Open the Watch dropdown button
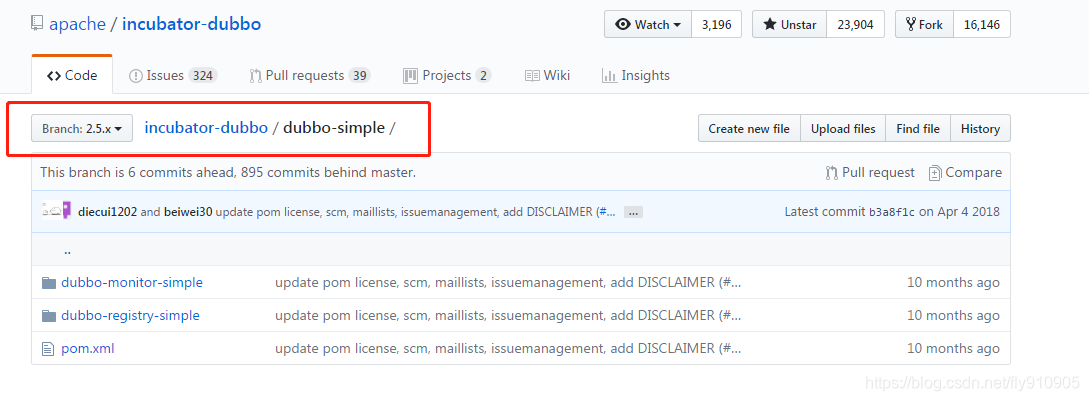Image resolution: width=1089 pixels, height=401 pixels. pyautogui.click(x=648, y=24)
